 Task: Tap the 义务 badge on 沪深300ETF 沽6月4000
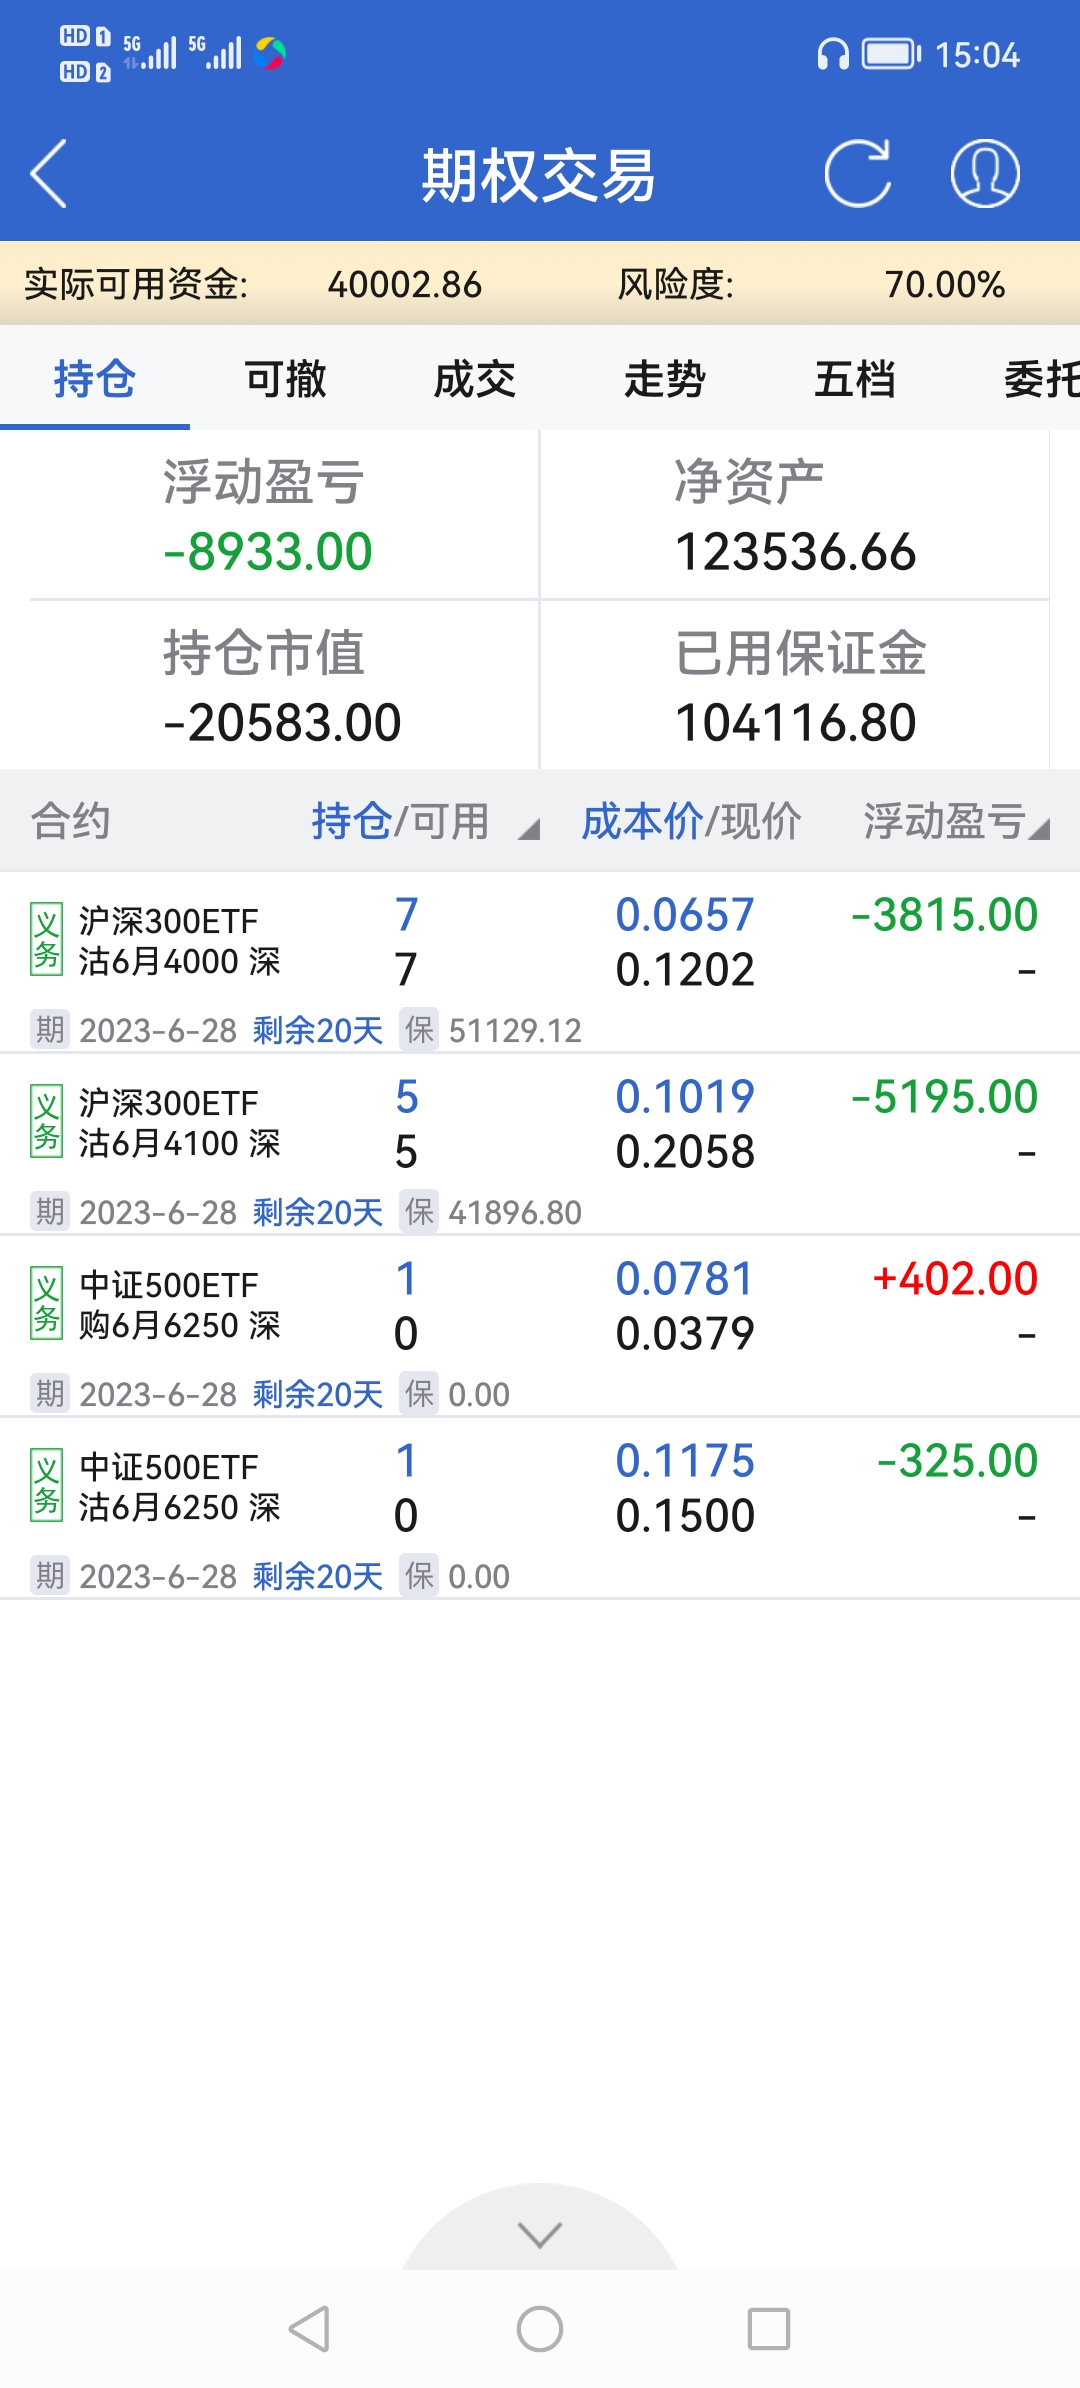(x=47, y=940)
